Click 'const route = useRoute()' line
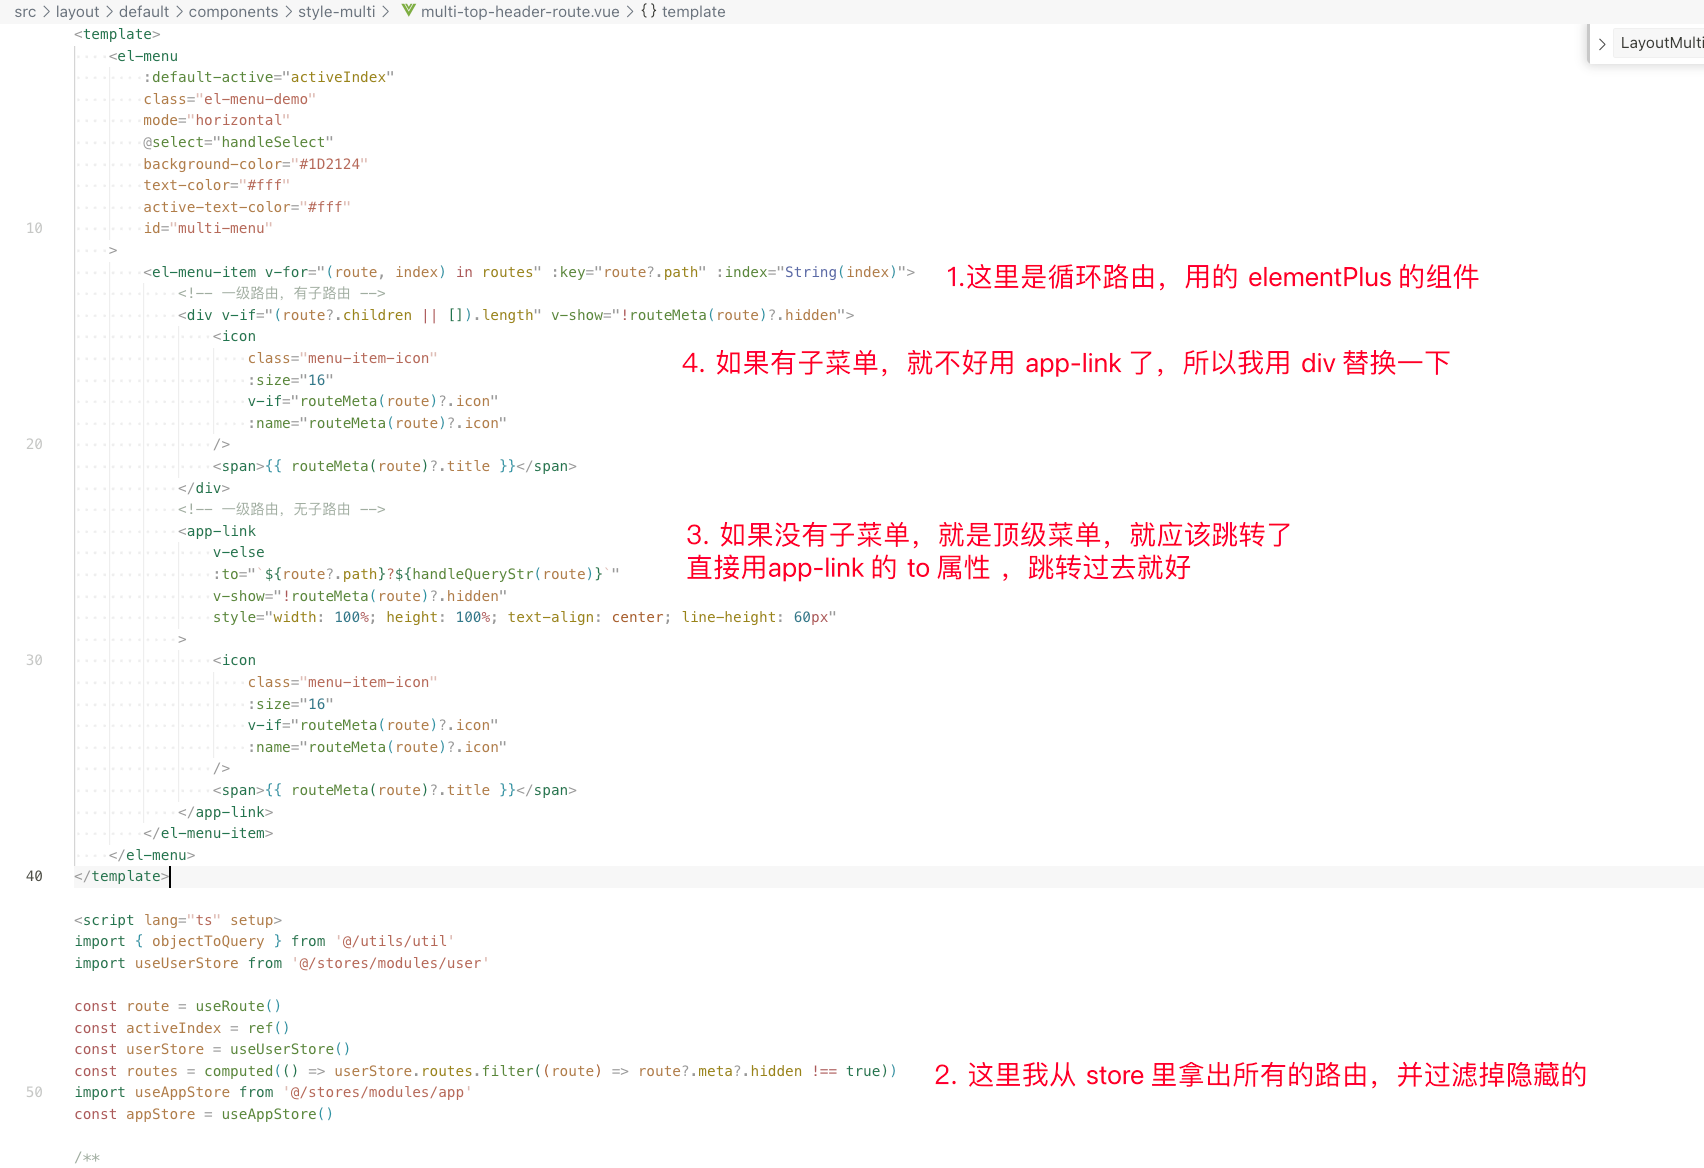 click(x=178, y=1006)
